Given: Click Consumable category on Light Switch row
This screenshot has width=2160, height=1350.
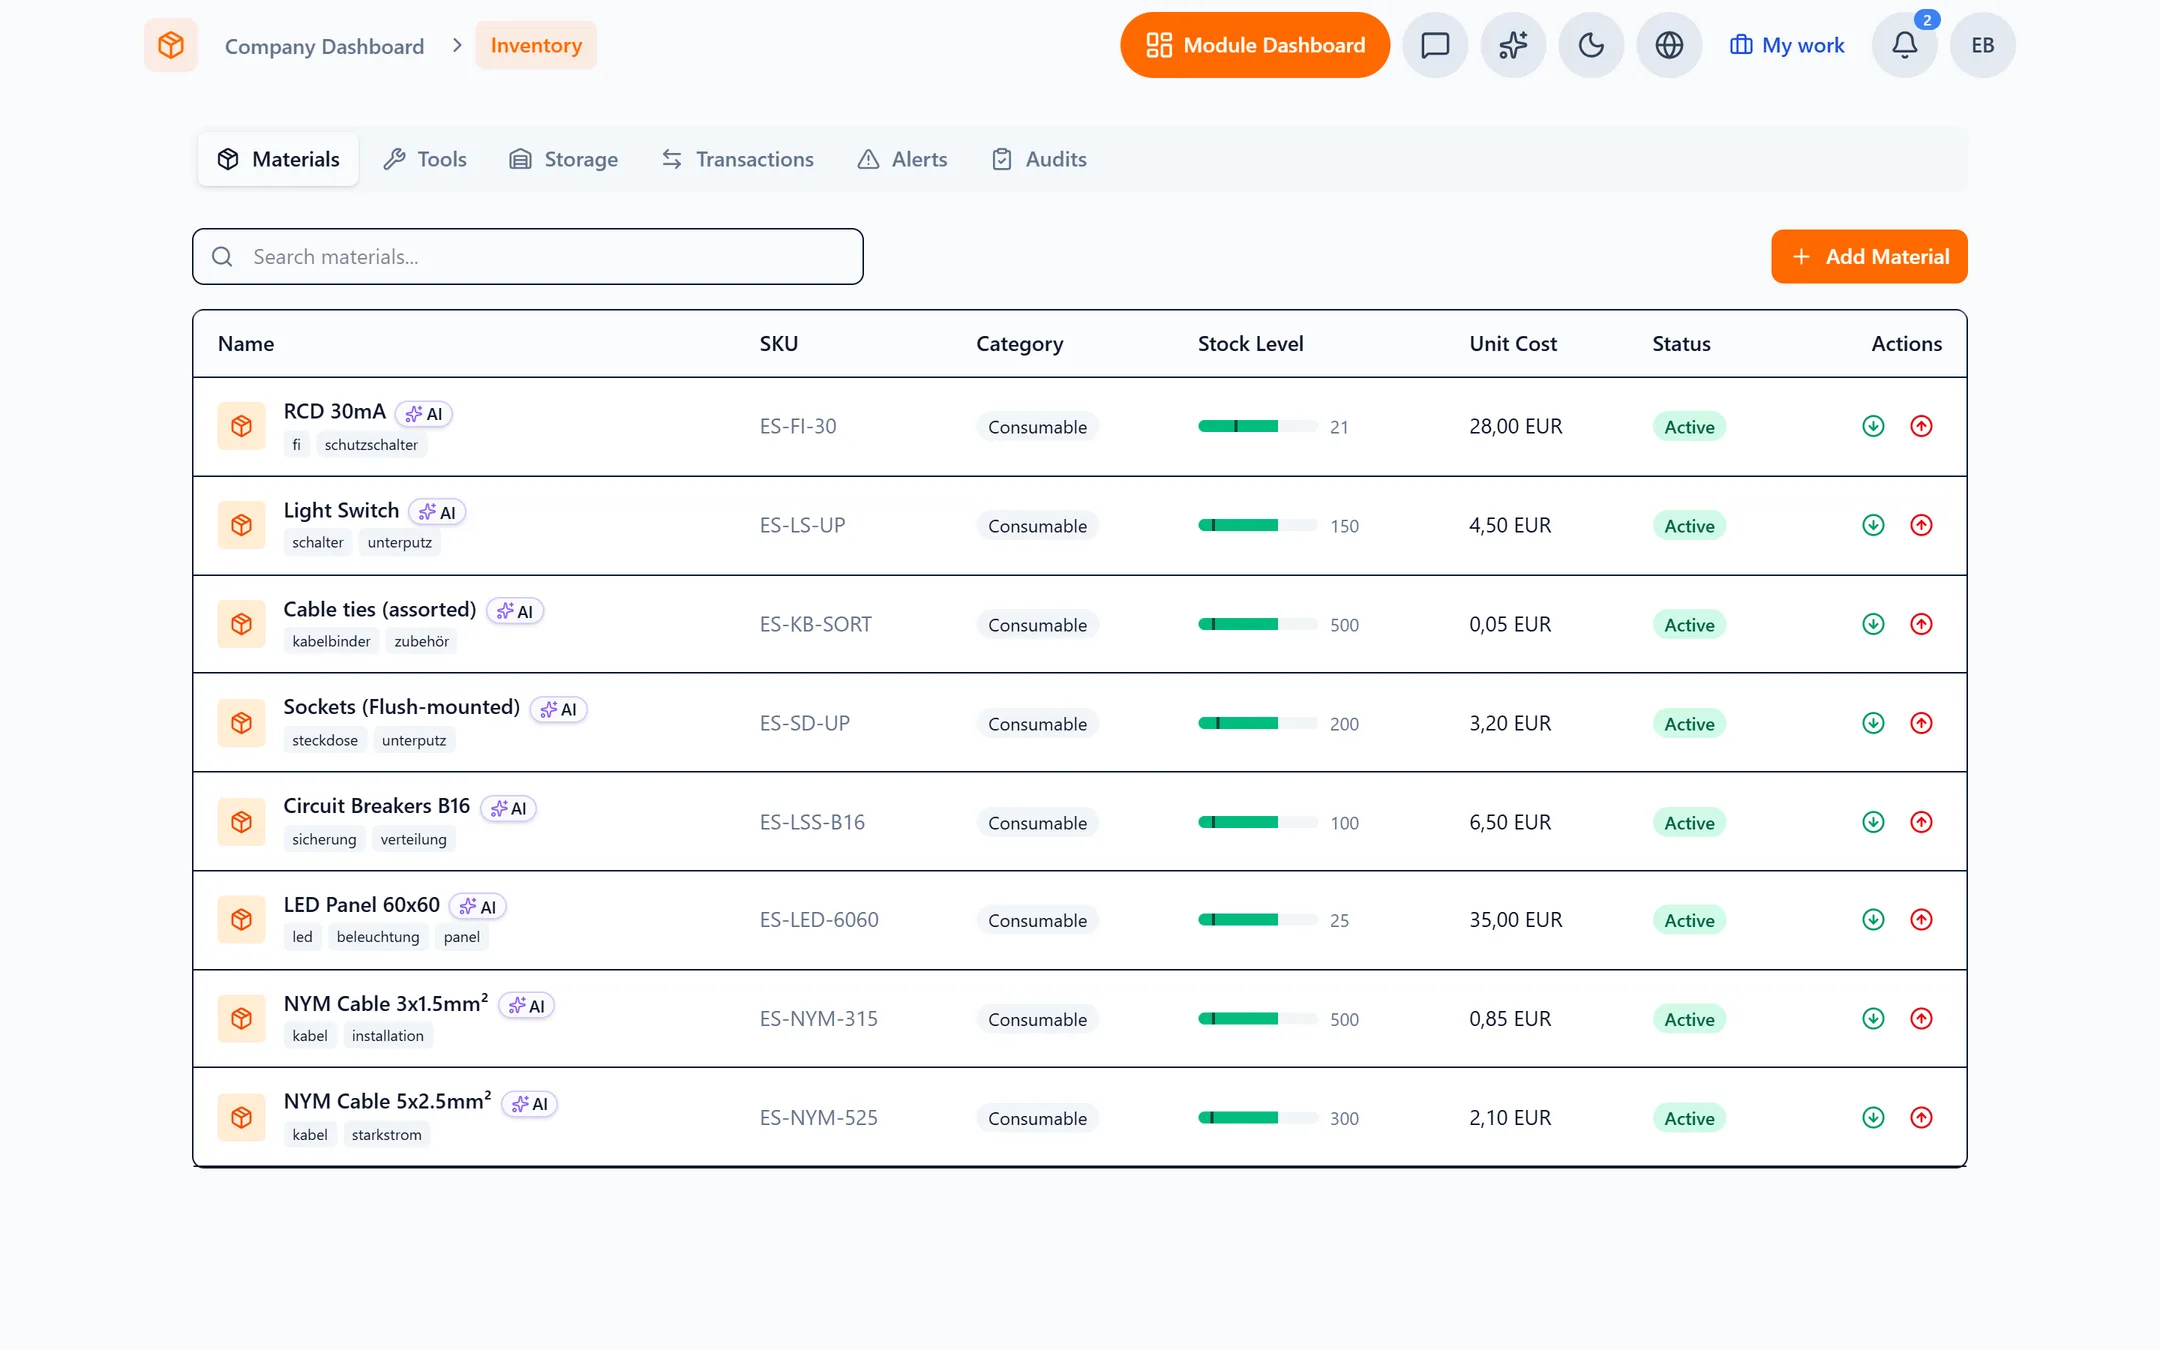Looking at the screenshot, I should click(x=1037, y=526).
